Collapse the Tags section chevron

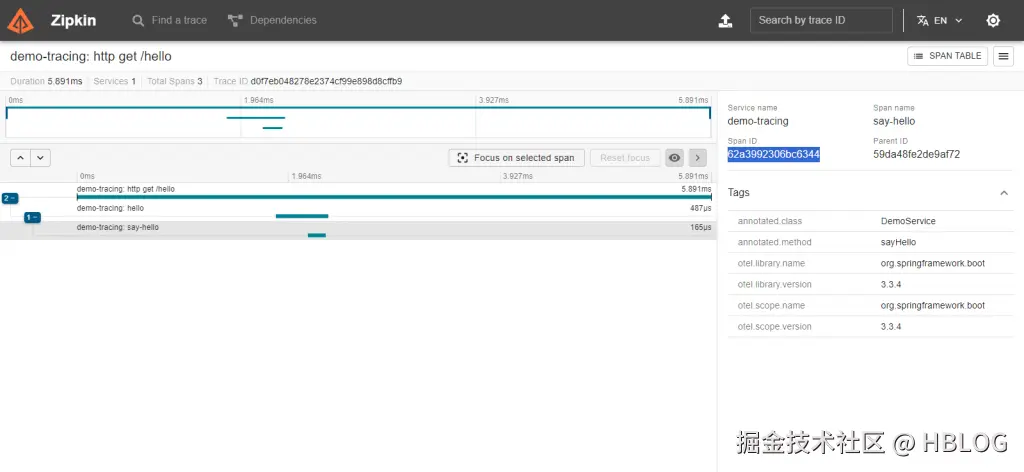coord(1004,193)
